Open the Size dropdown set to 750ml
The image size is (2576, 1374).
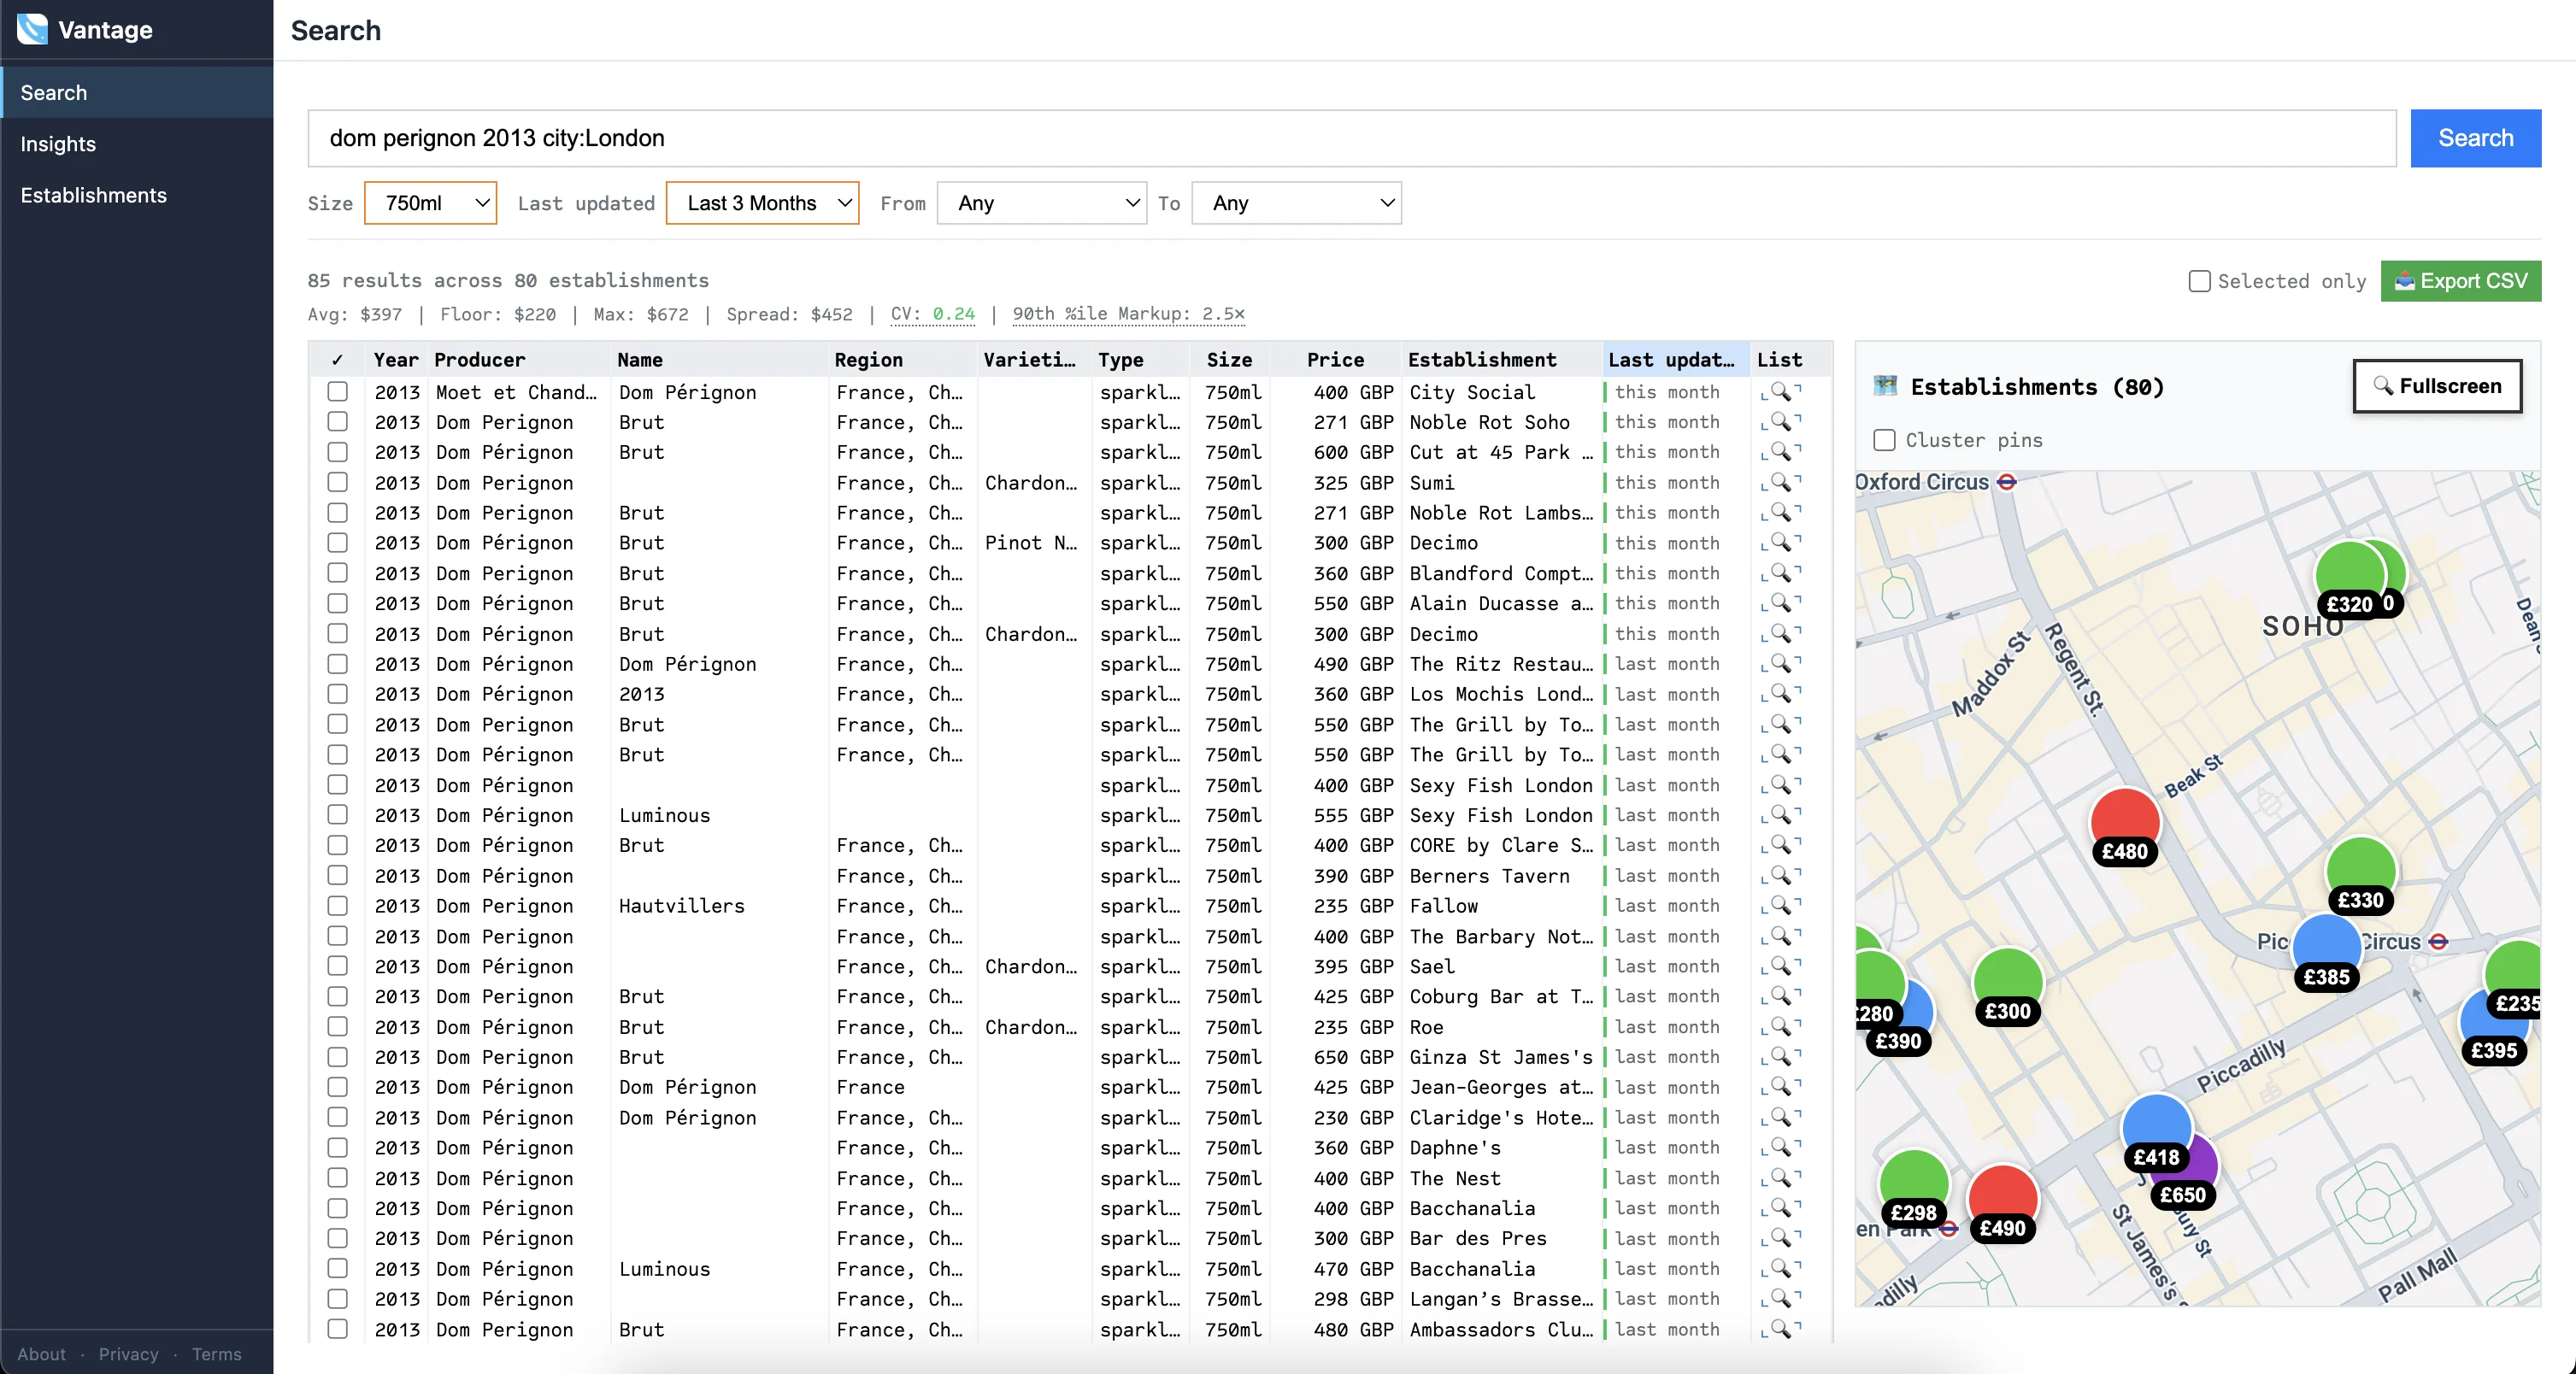click(430, 202)
